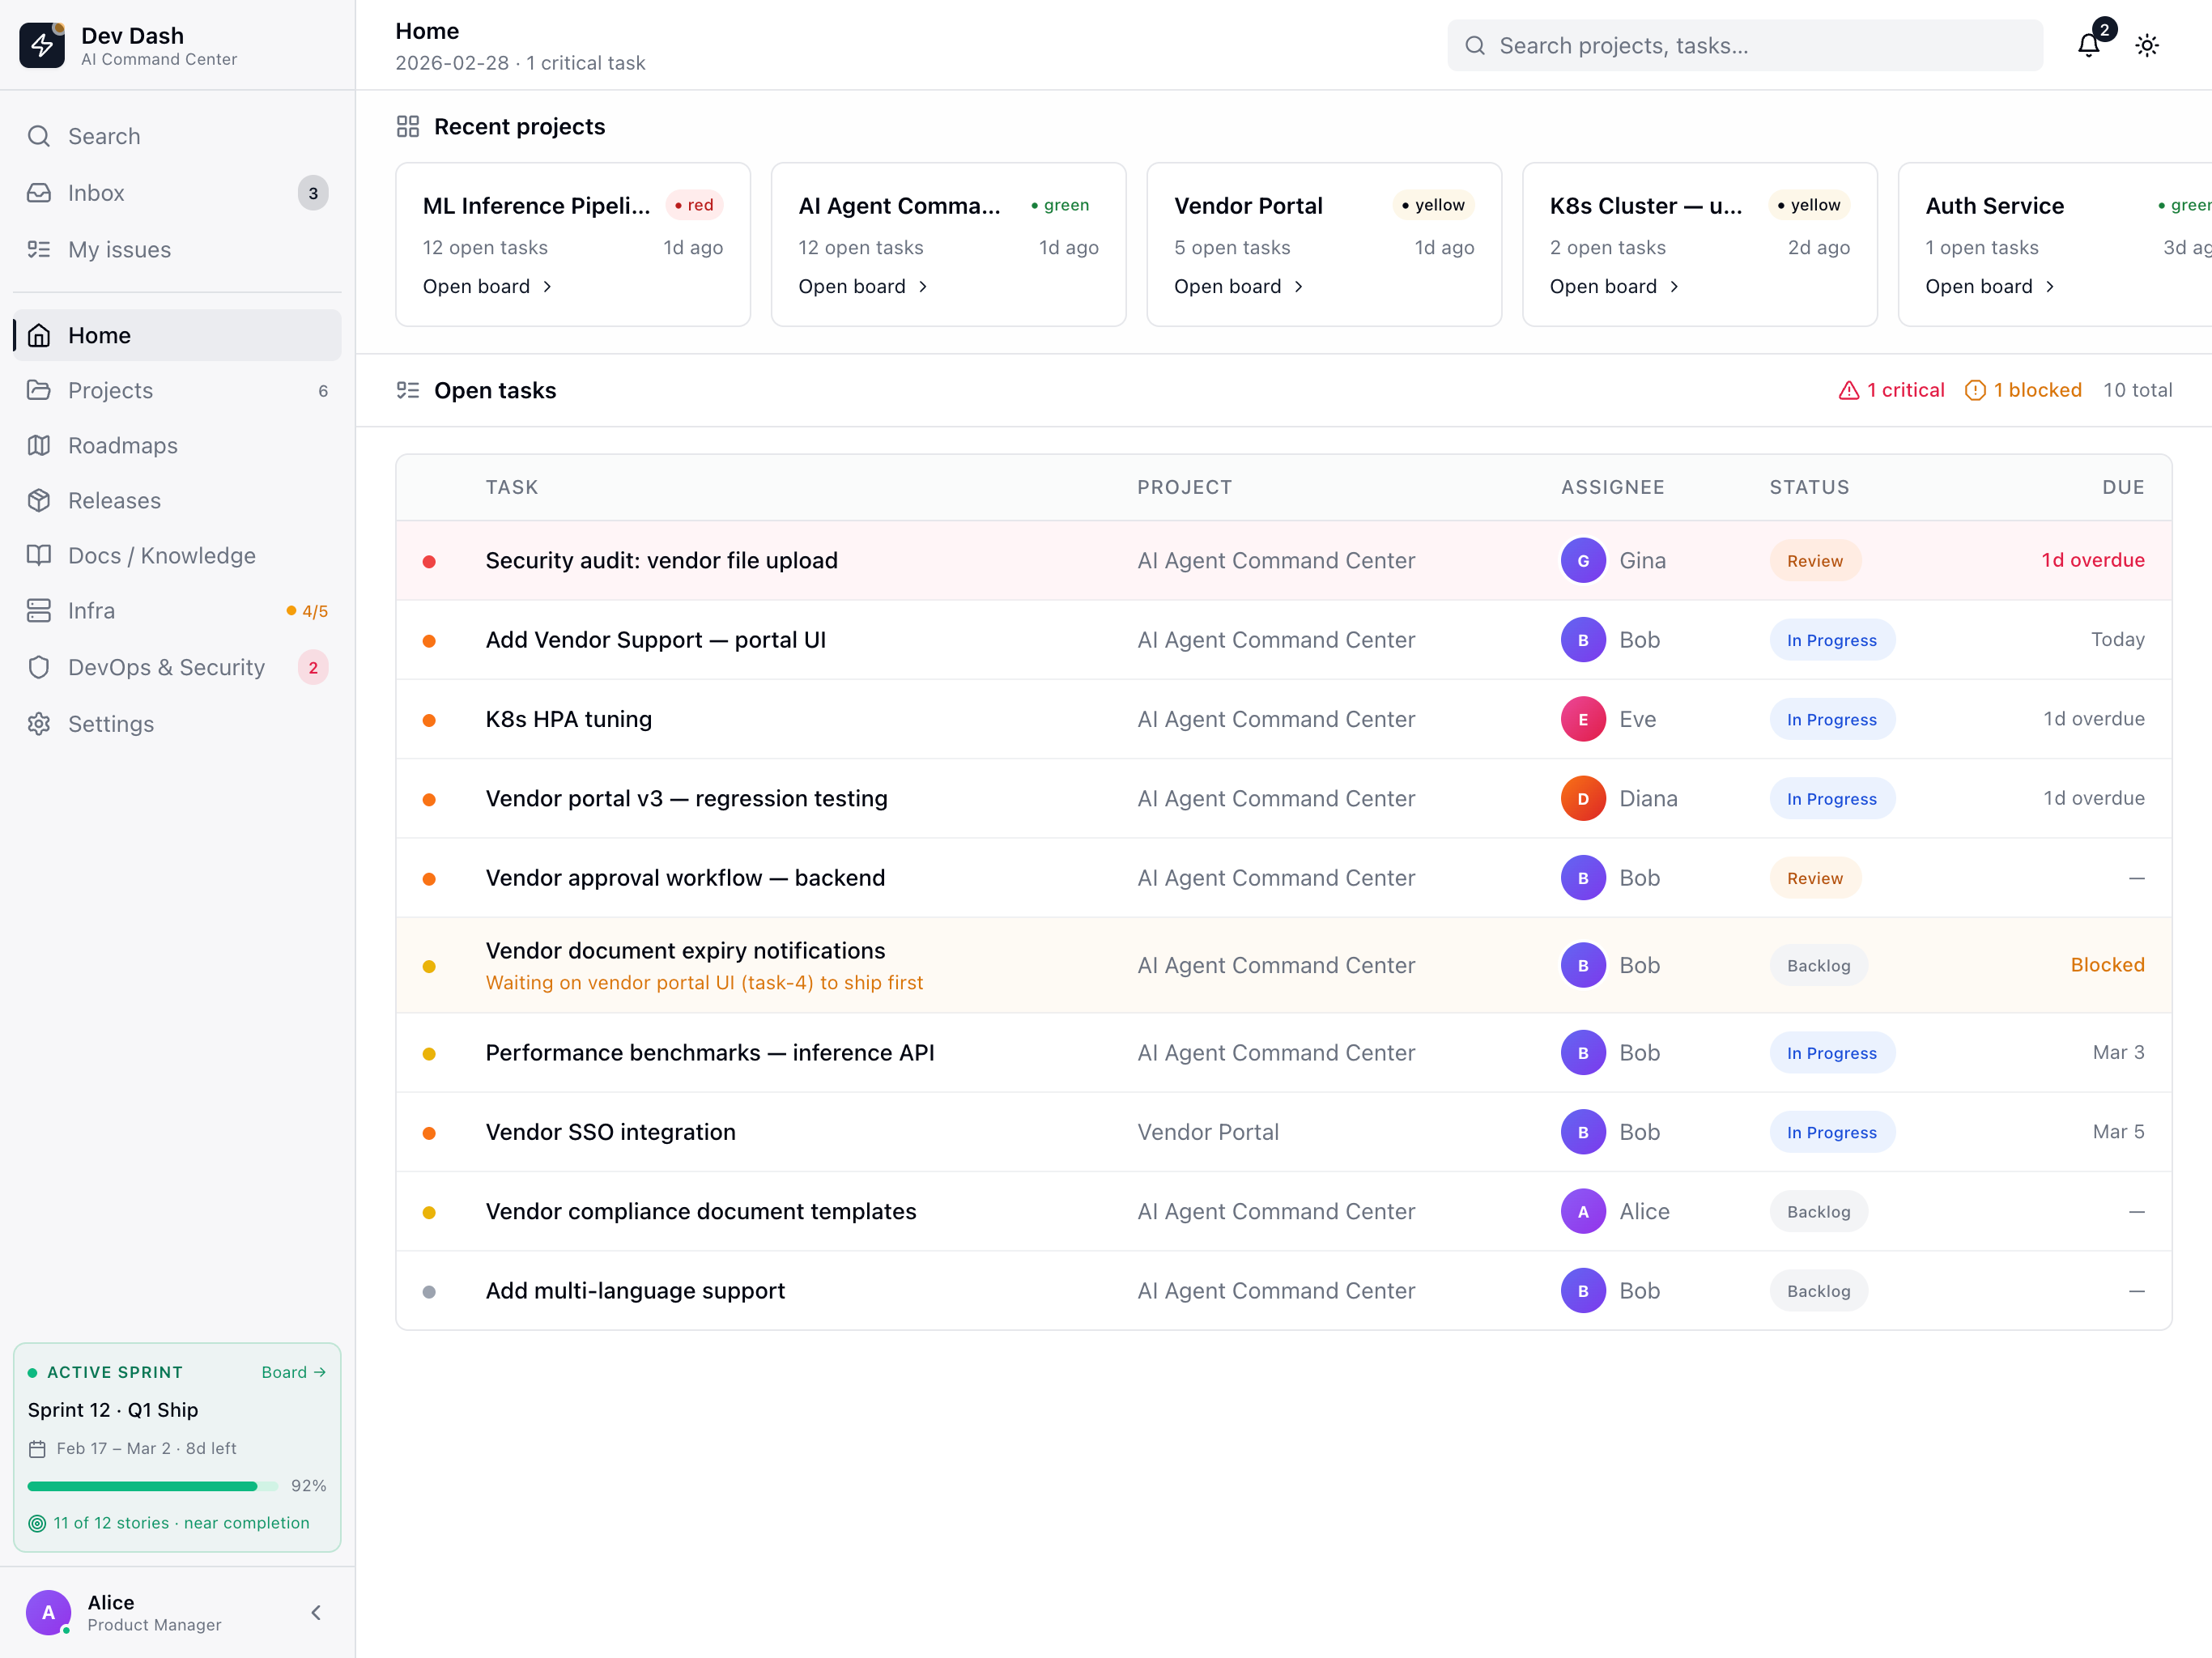Open notifications via the bell icon
The width and height of the screenshot is (2212, 1658).
[x=2088, y=45]
